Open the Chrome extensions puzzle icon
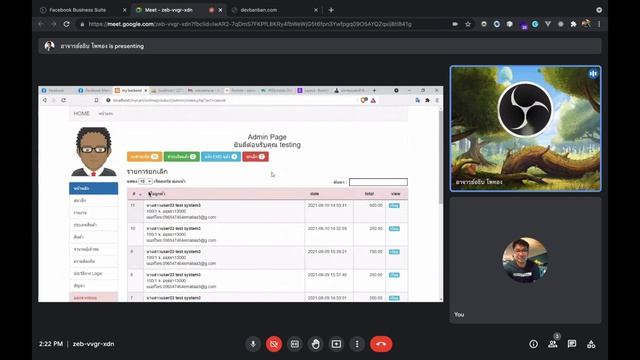Screen dimensions: 640x360 click(573, 24)
